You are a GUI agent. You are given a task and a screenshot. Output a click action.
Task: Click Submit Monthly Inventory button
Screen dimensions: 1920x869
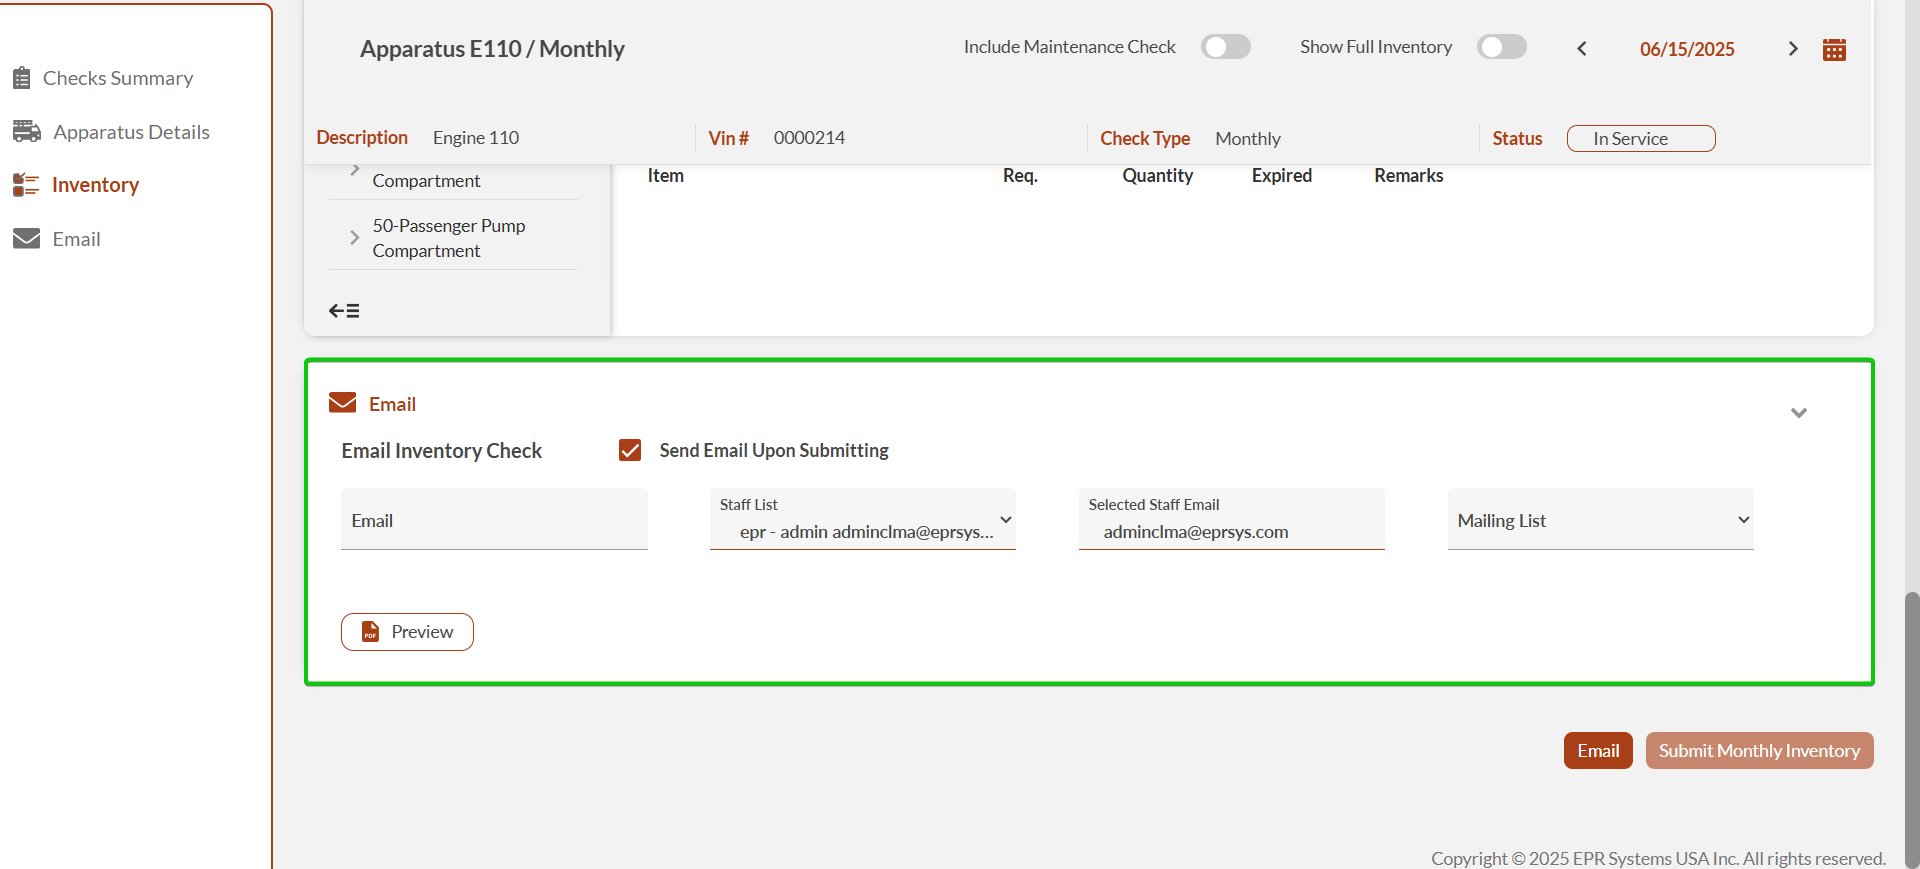(x=1759, y=751)
